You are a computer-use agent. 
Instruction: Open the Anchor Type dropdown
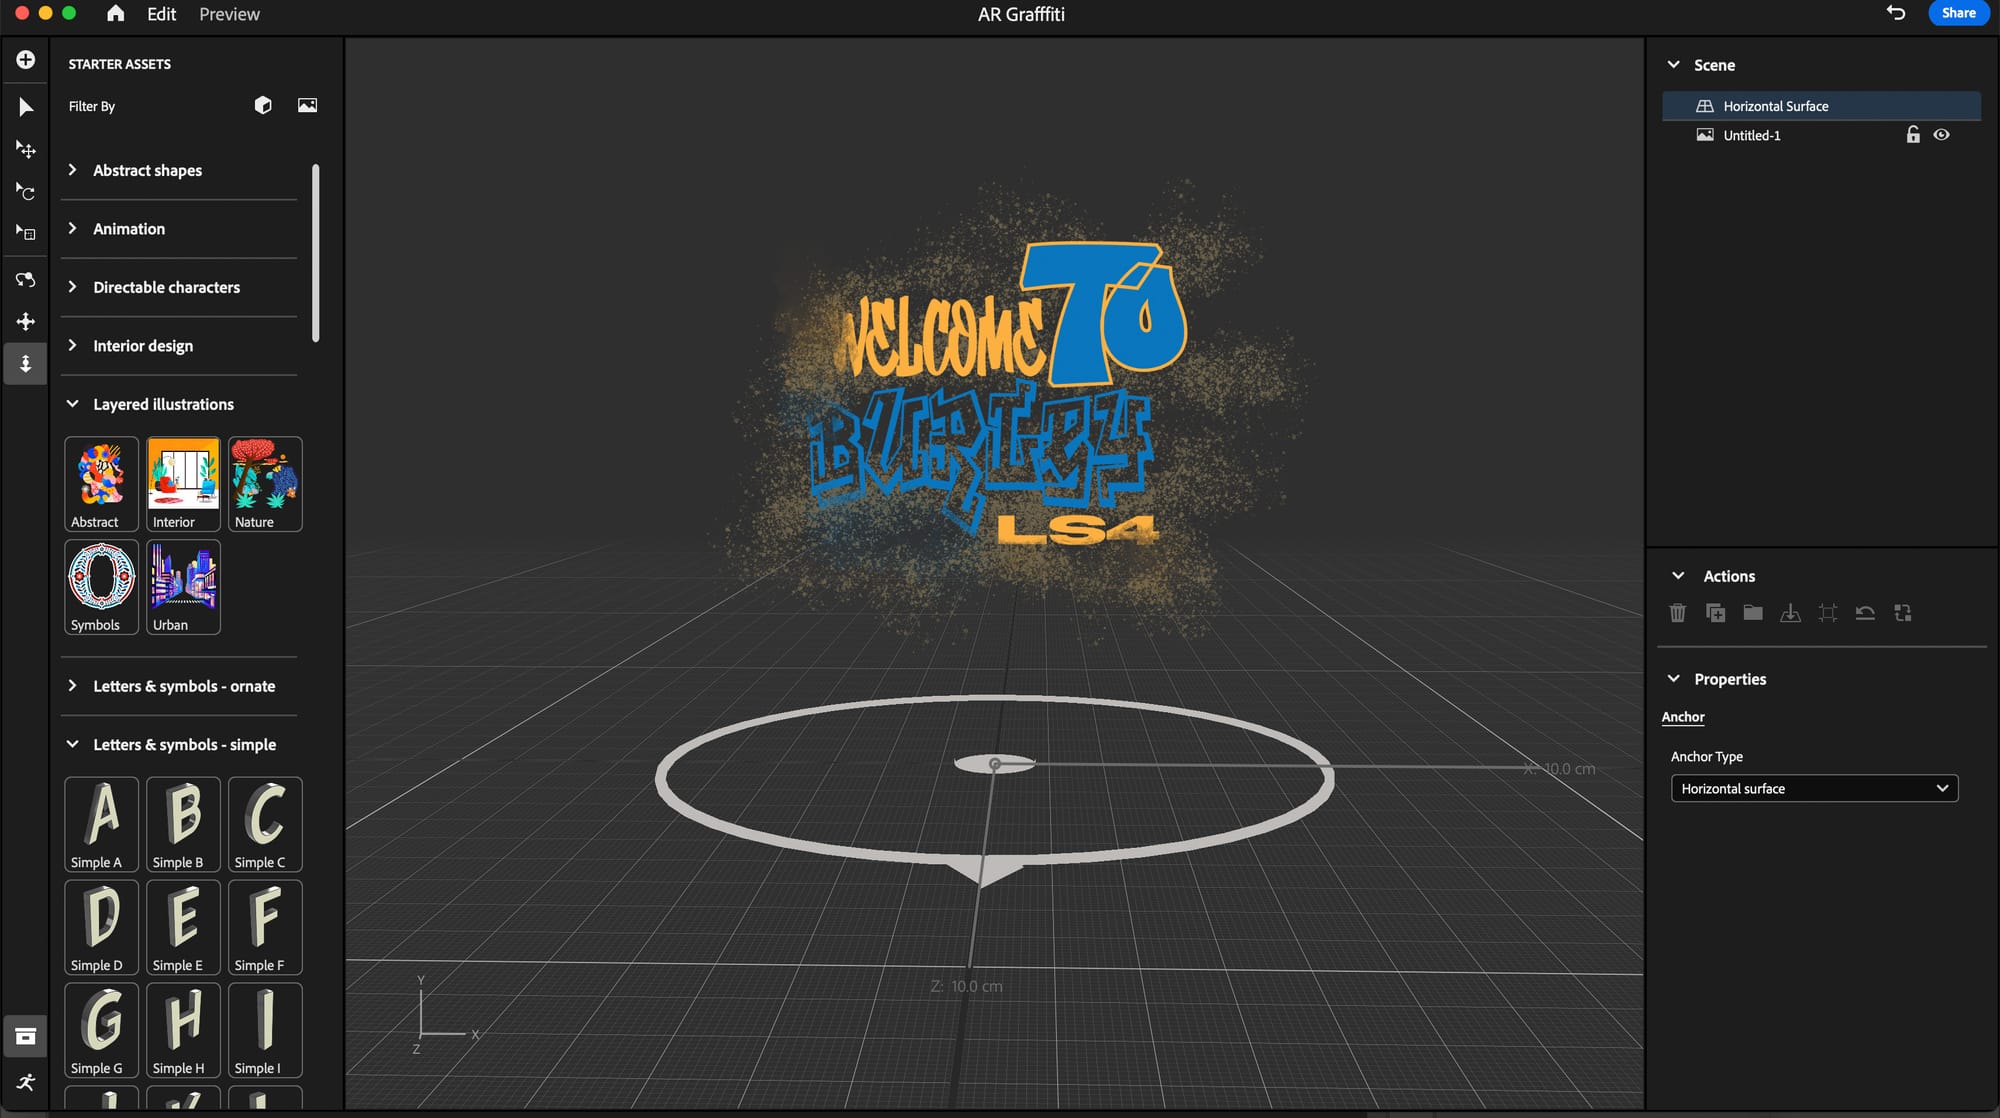1814,788
